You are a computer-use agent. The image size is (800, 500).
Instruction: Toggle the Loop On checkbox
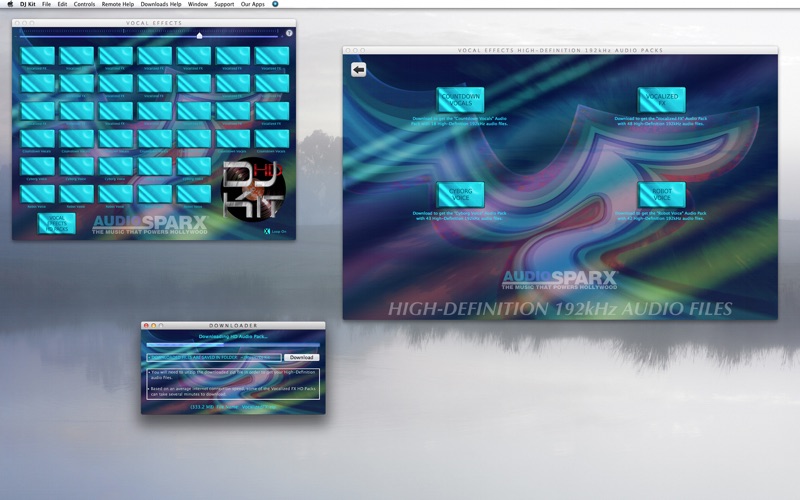[x=267, y=231]
